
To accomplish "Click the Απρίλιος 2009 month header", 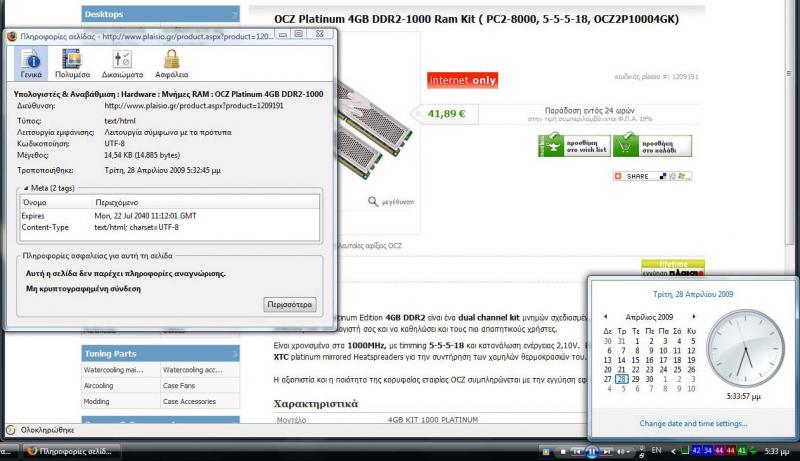I will pos(649,317).
